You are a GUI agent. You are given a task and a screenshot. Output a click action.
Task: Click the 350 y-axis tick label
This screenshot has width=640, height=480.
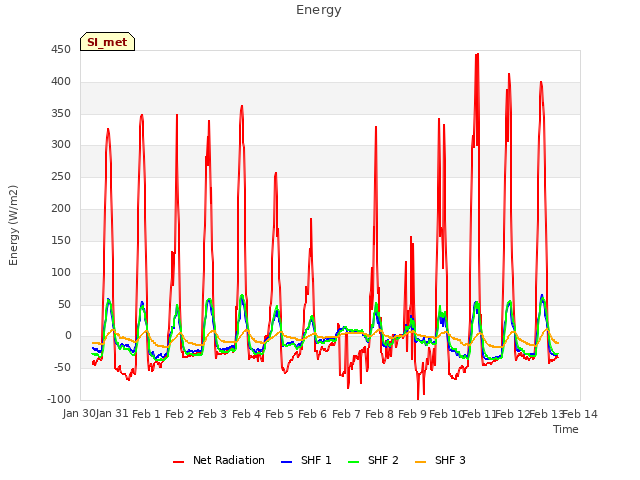point(61,113)
